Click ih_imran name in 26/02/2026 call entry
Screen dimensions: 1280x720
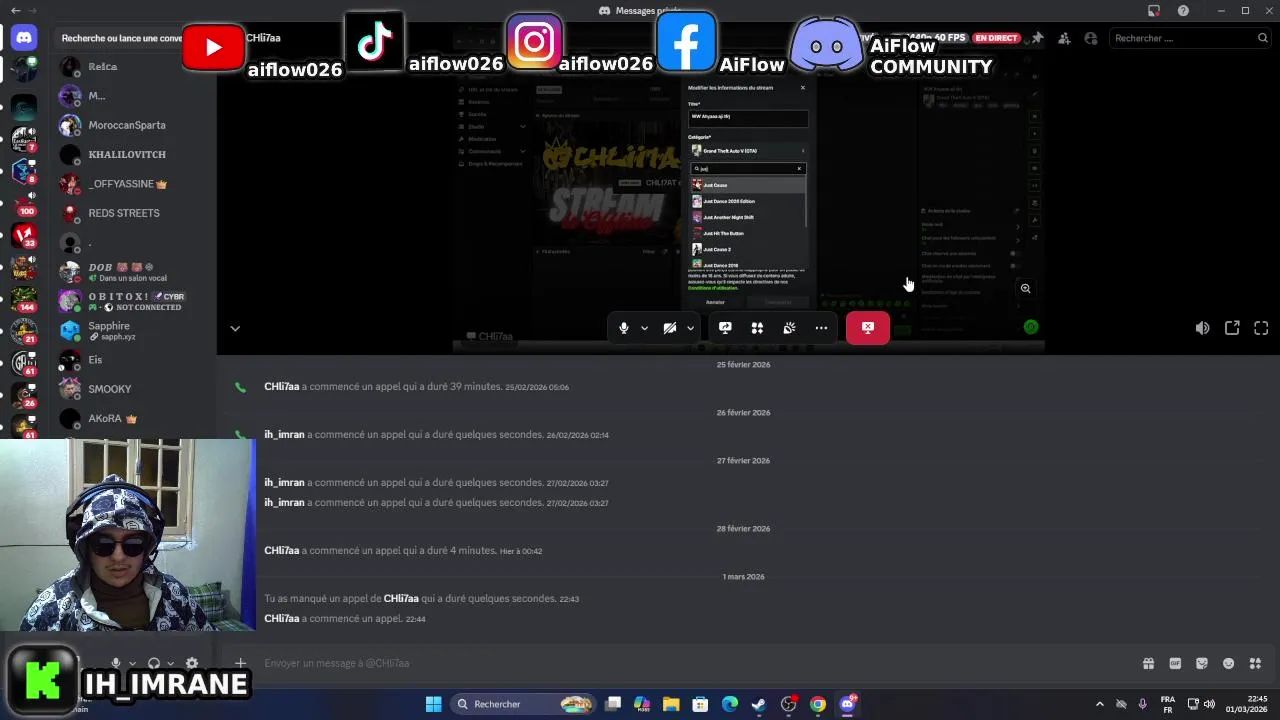(284, 434)
